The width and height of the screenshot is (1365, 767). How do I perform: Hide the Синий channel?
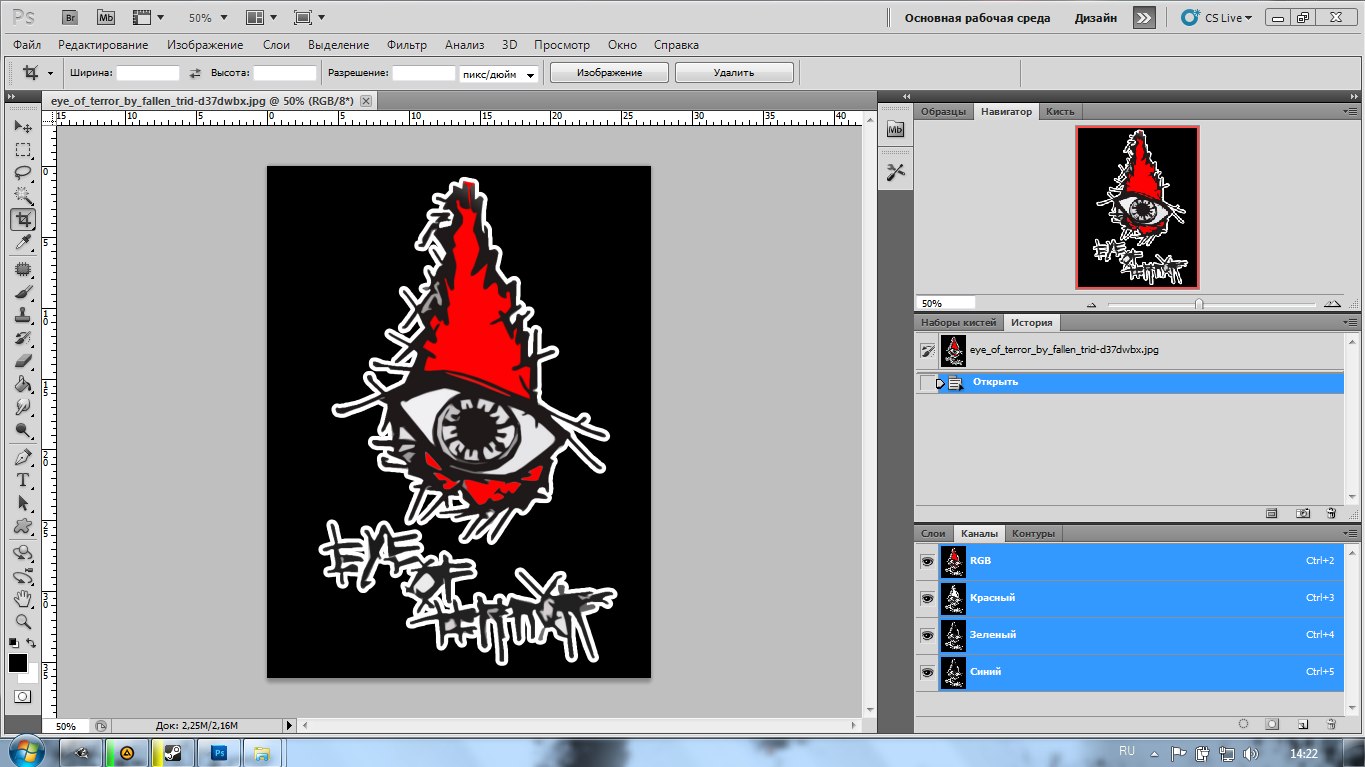click(x=927, y=672)
